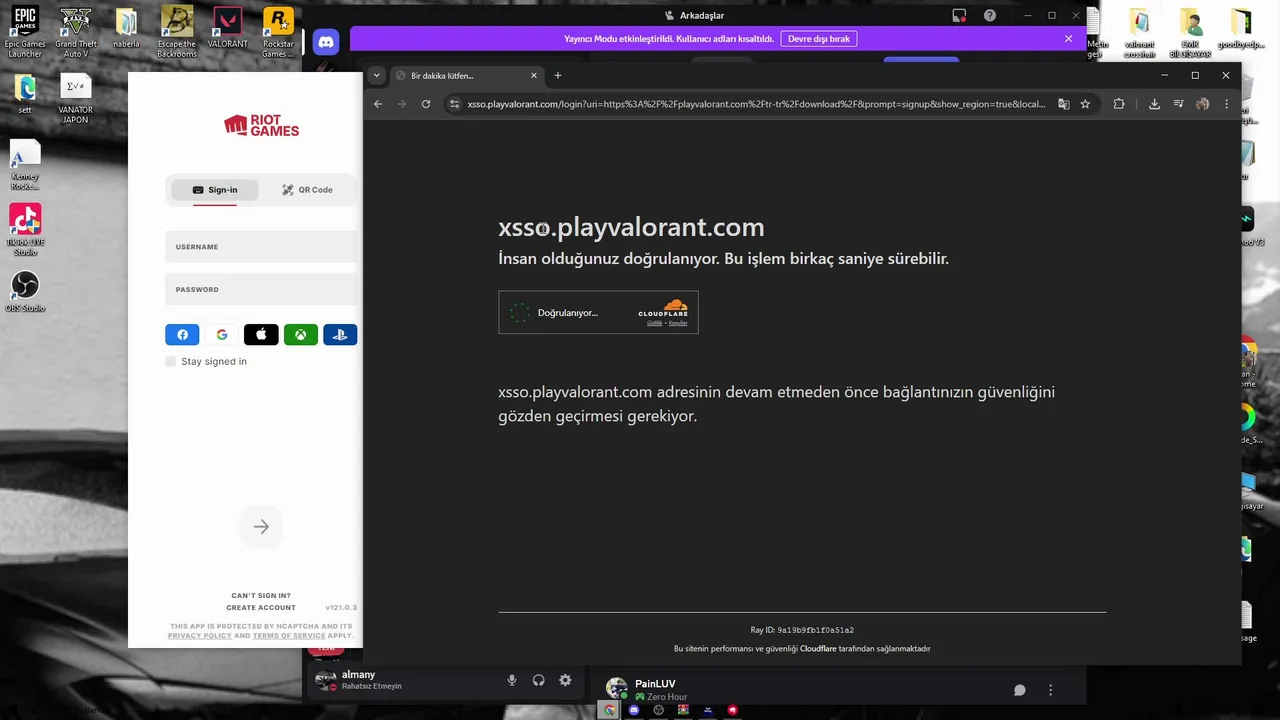This screenshot has height=720, width=1280.
Task: Sign in with Google in Riot client
Action: pos(222,335)
